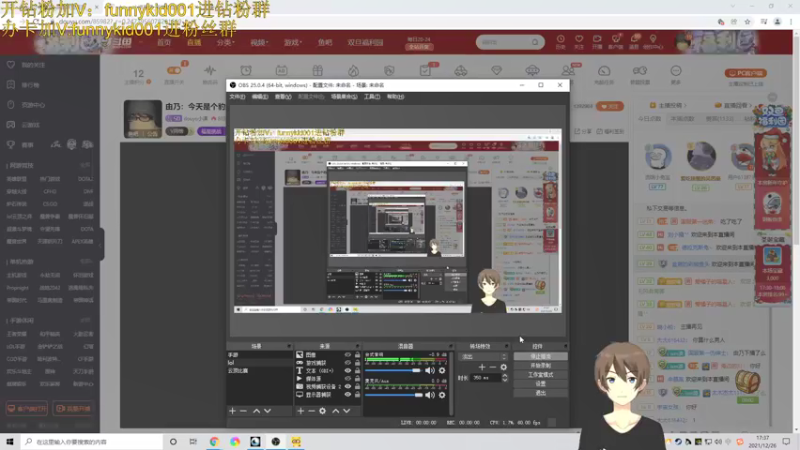Open the 场景集合(S) menu in OBS
Image resolution: width=800 pixels, height=450 pixels.
coord(344,96)
